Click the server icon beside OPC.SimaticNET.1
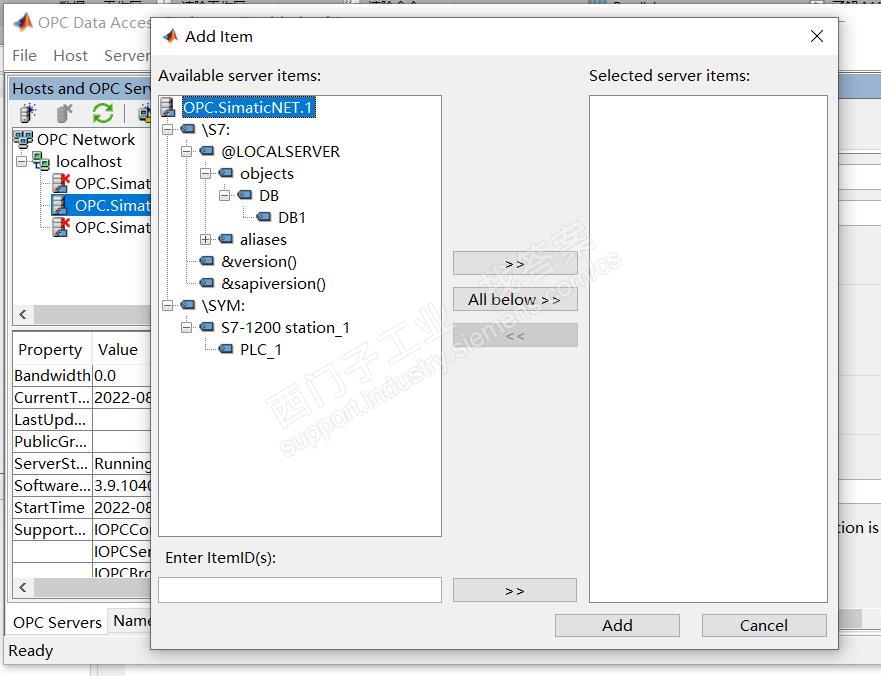Image resolution: width=881 pixels, height=676 pixels. [x=168, y=107]
